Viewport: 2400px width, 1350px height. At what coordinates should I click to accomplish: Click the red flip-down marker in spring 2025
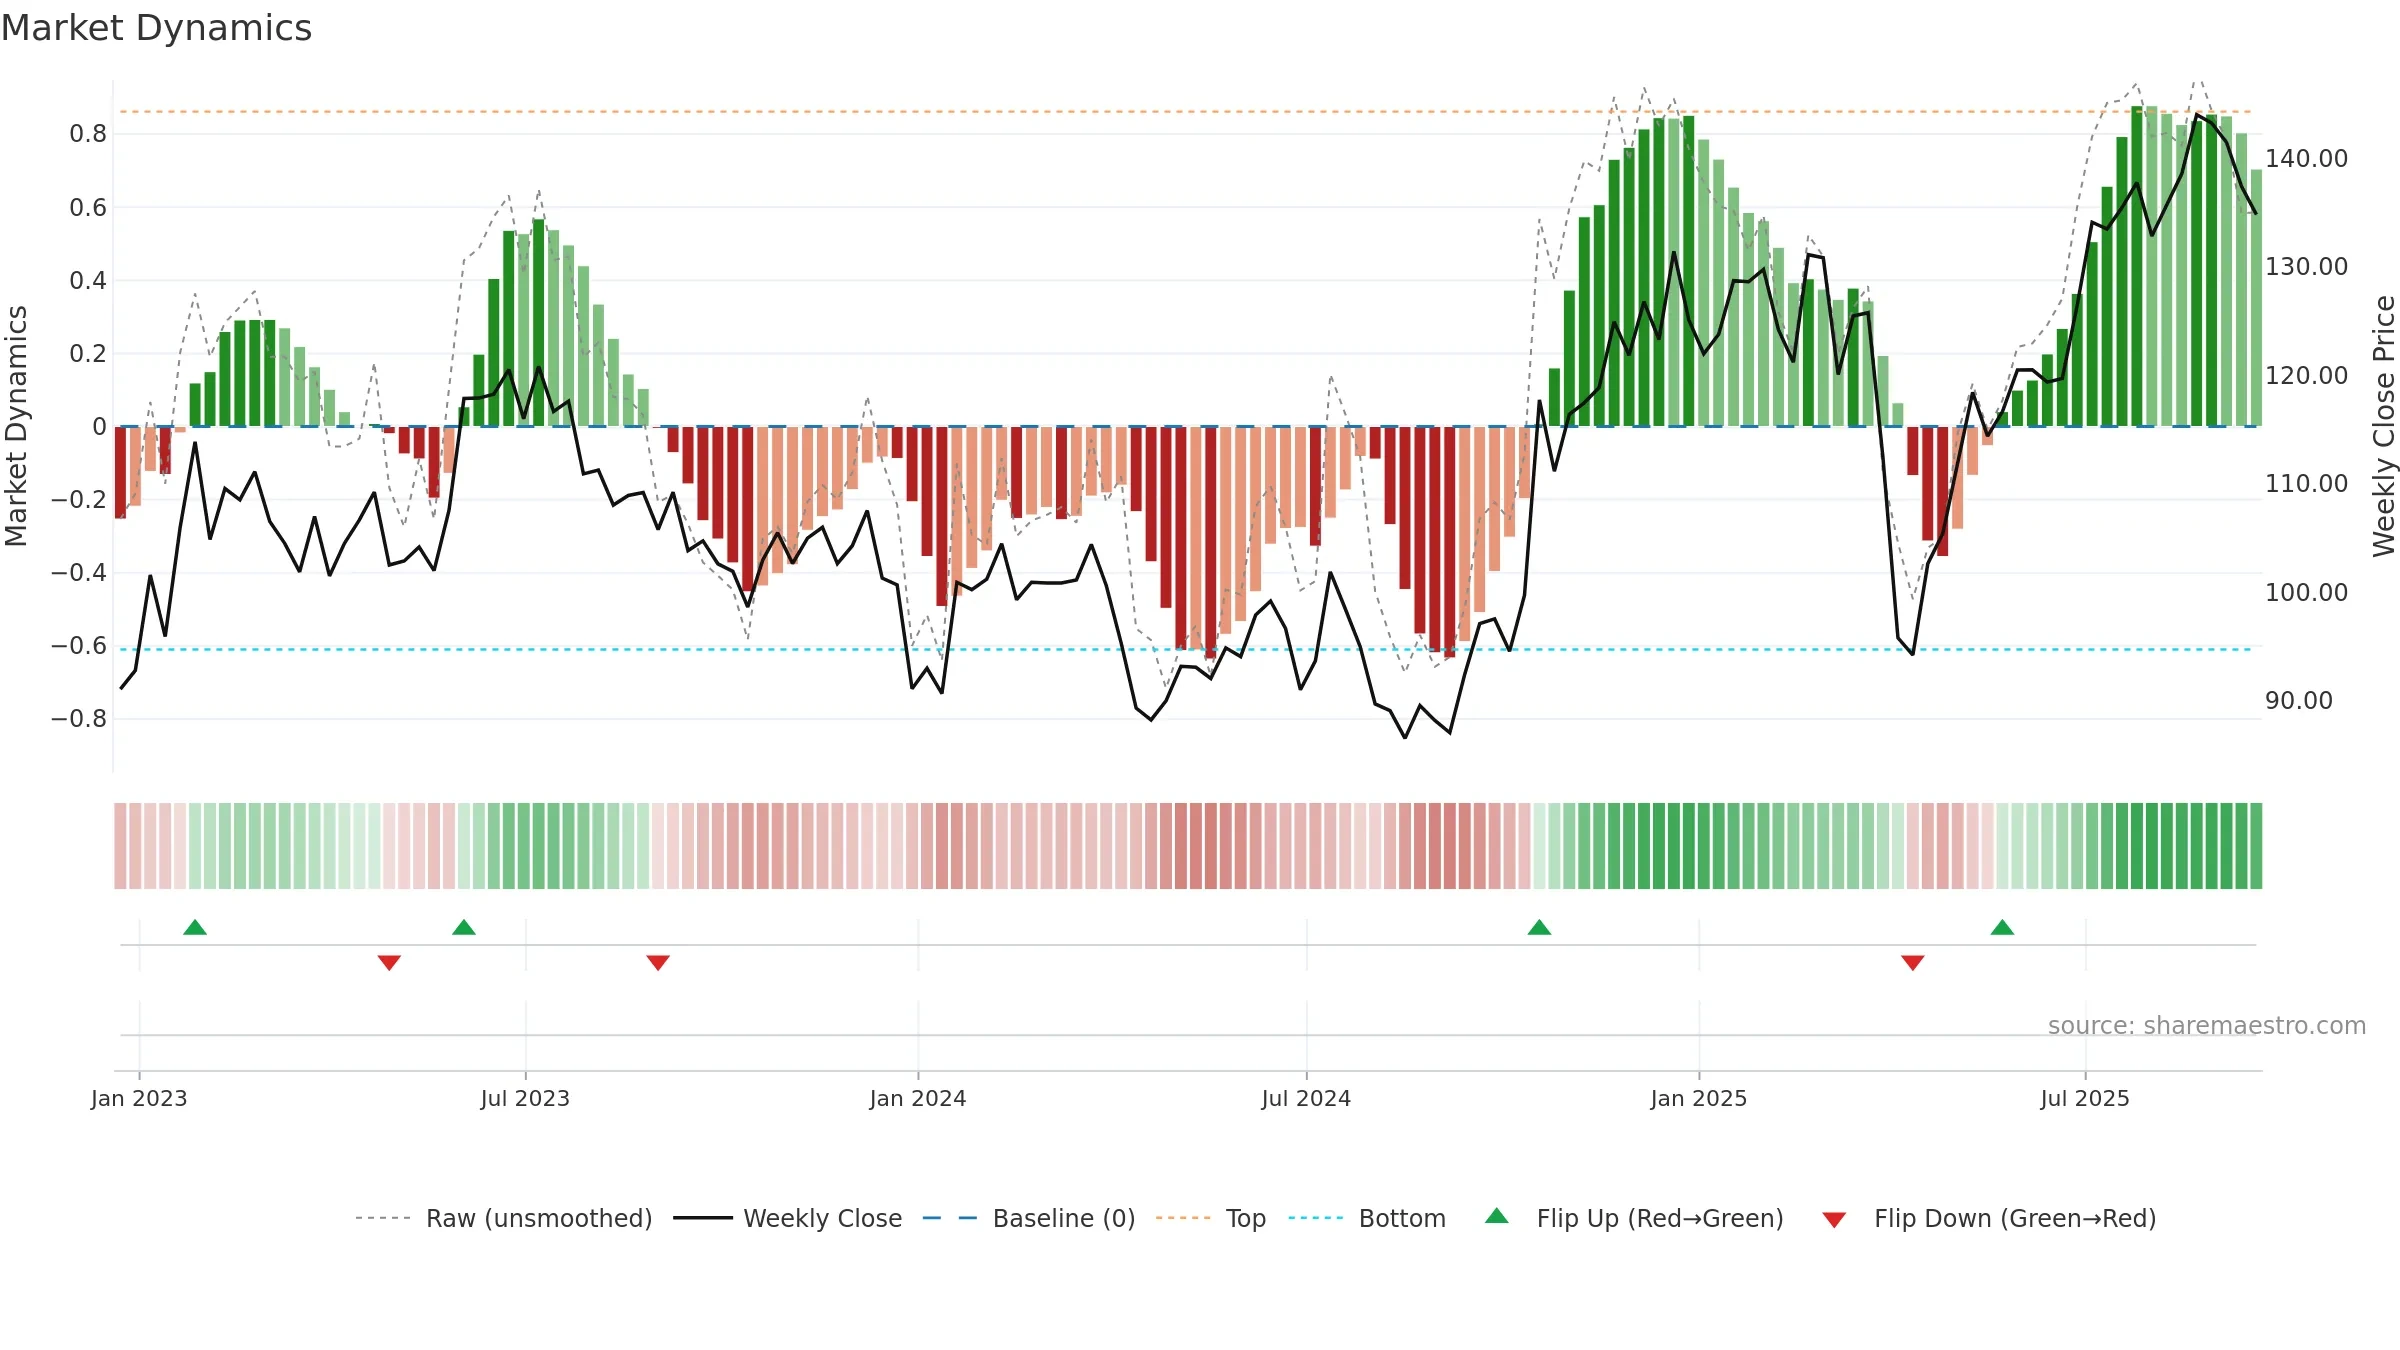(1912, 962)
